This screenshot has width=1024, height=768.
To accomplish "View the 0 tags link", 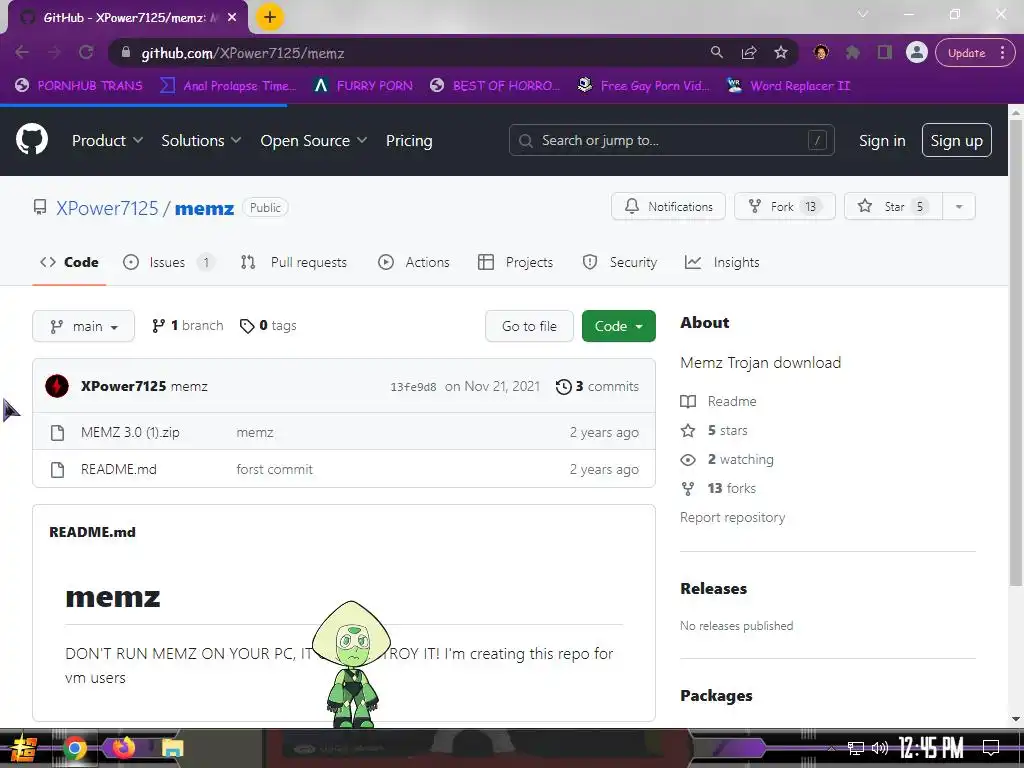I will (x=268, y=325).
